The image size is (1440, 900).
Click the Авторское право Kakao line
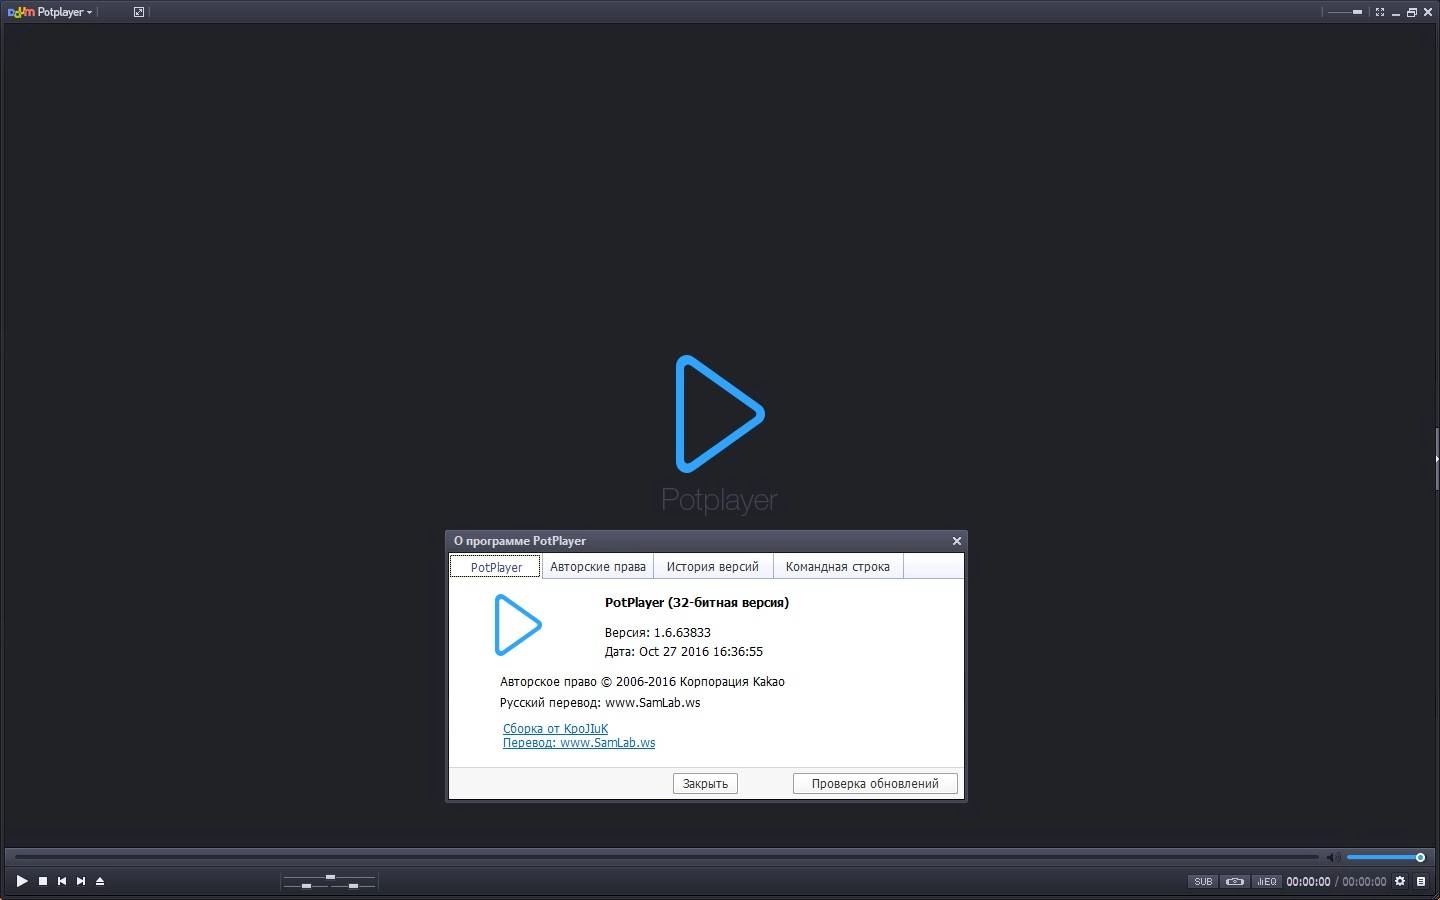tap(642, 682)
